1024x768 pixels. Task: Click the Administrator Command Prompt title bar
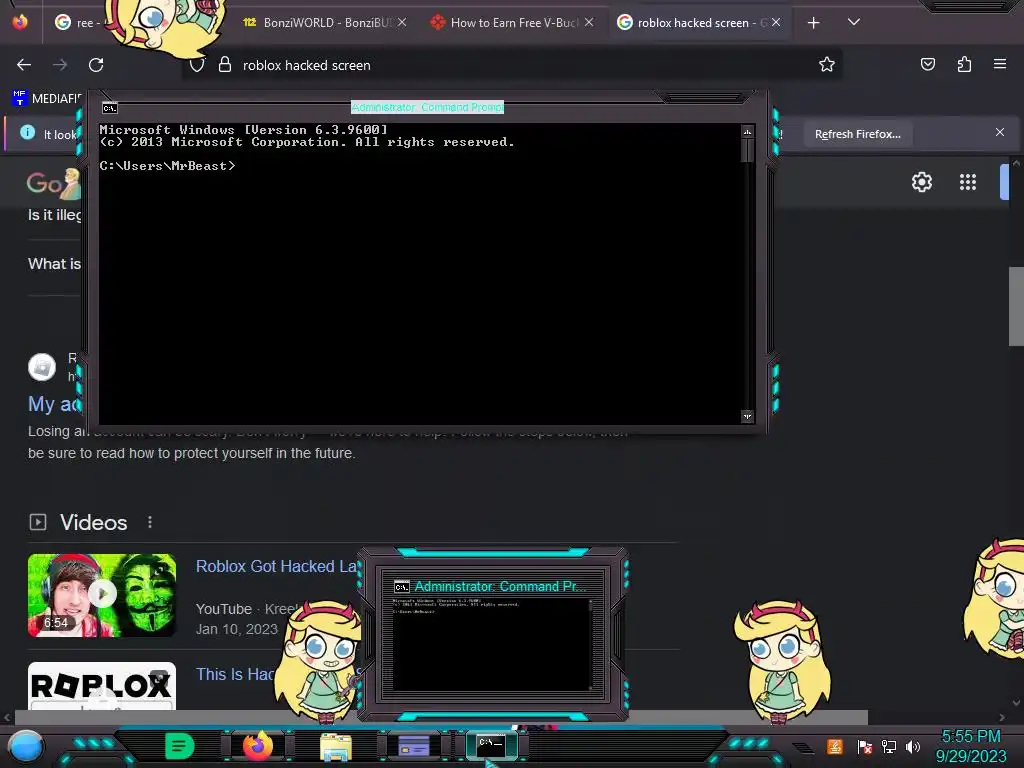tap(428, 107)
